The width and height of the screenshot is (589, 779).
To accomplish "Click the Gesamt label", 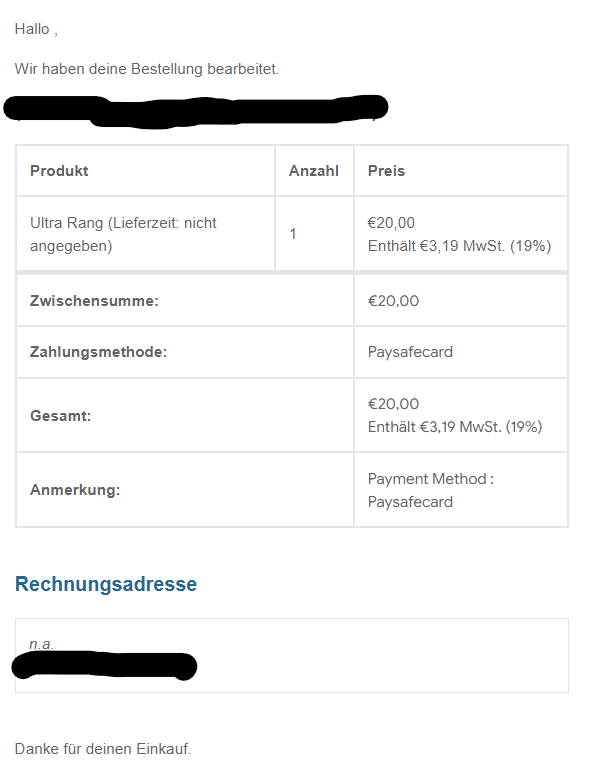I will click(61, 416).
